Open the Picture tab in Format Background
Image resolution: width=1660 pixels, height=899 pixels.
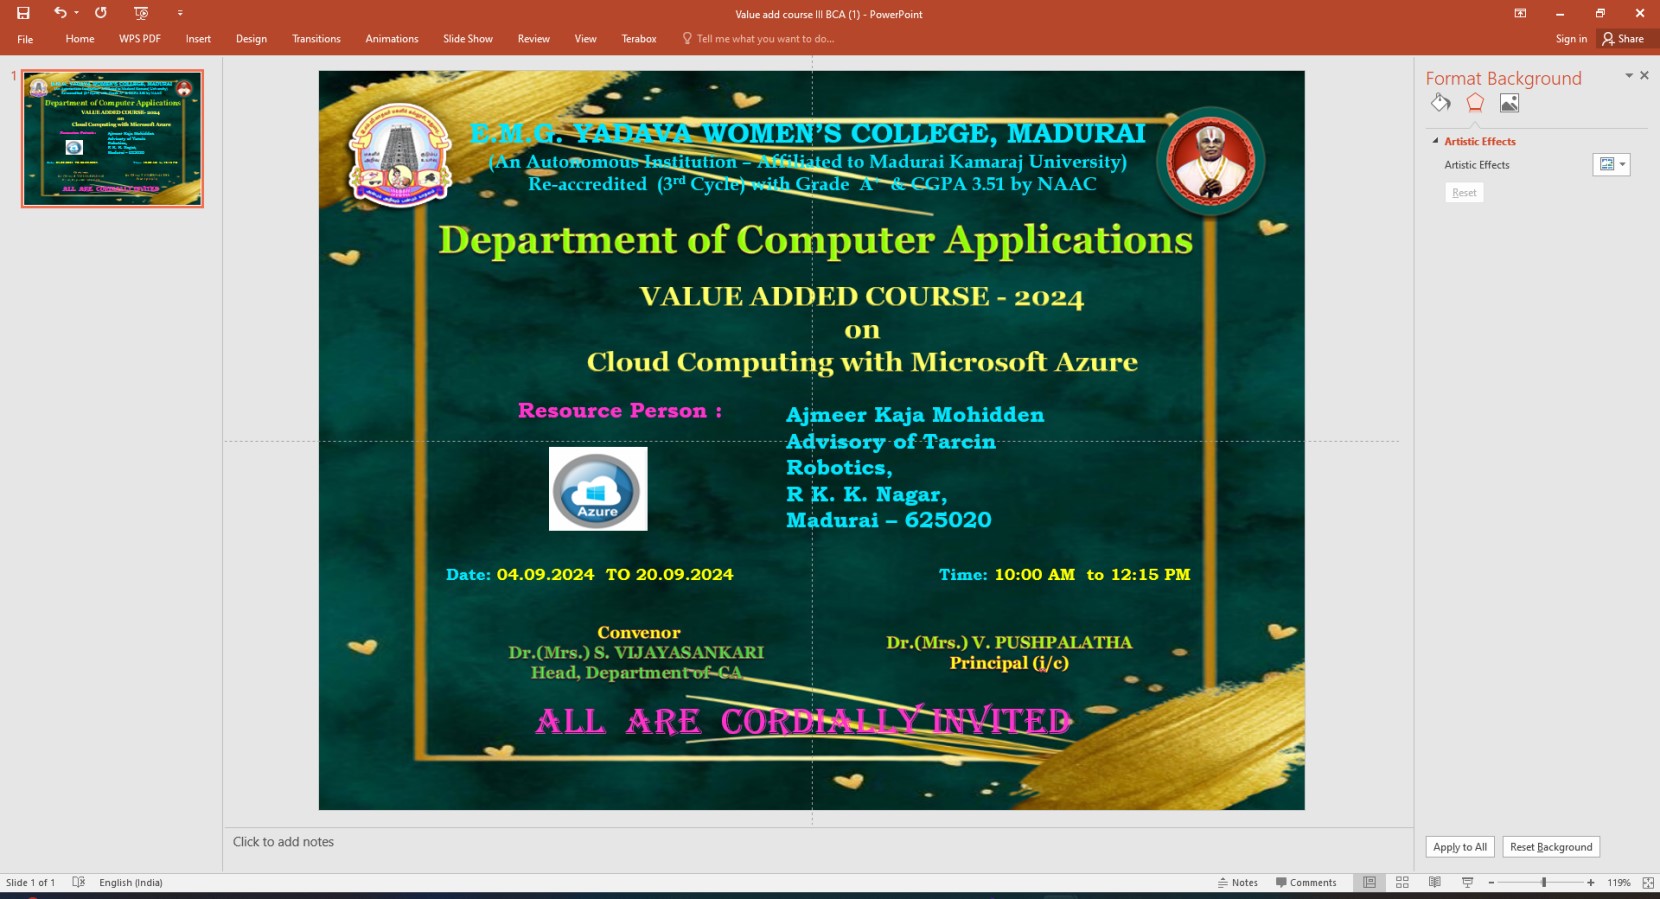tap(1509, 103)
